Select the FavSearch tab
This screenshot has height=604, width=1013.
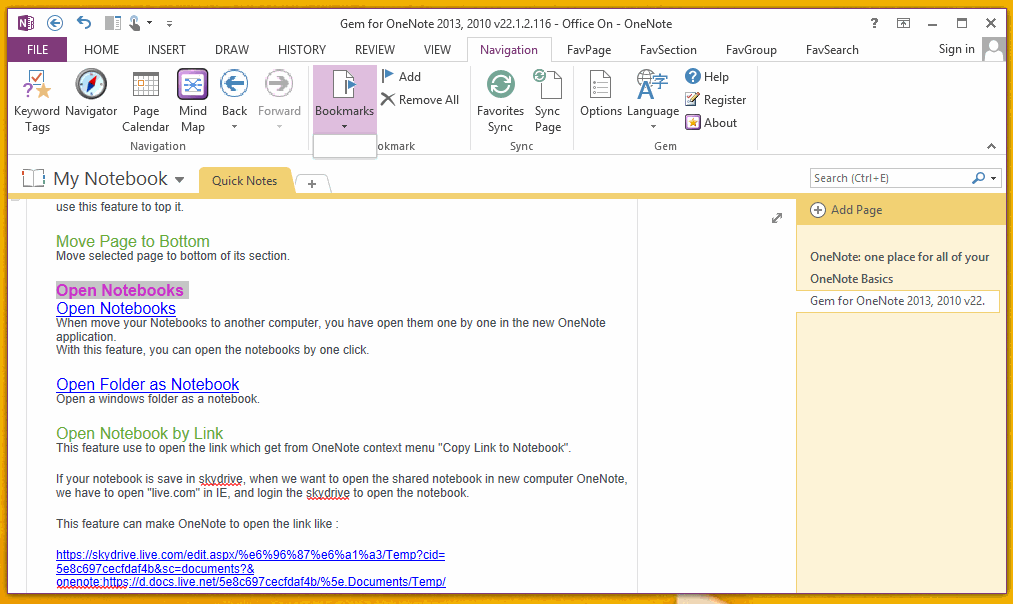[x=832, y=50]
